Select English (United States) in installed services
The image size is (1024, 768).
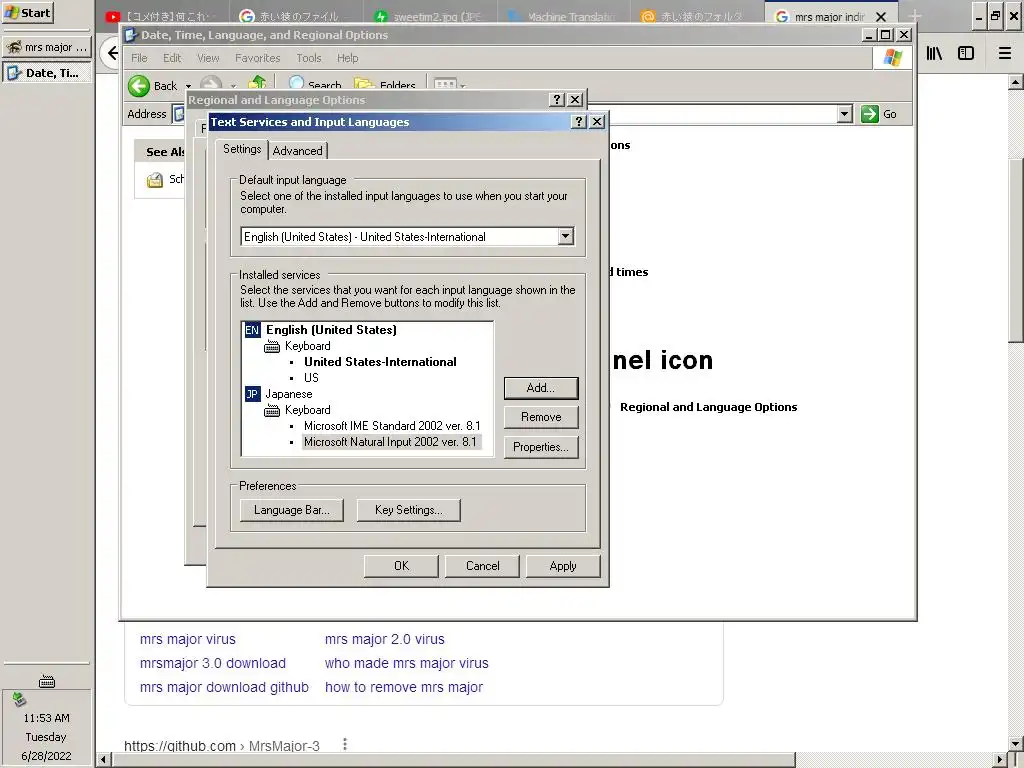331,330
